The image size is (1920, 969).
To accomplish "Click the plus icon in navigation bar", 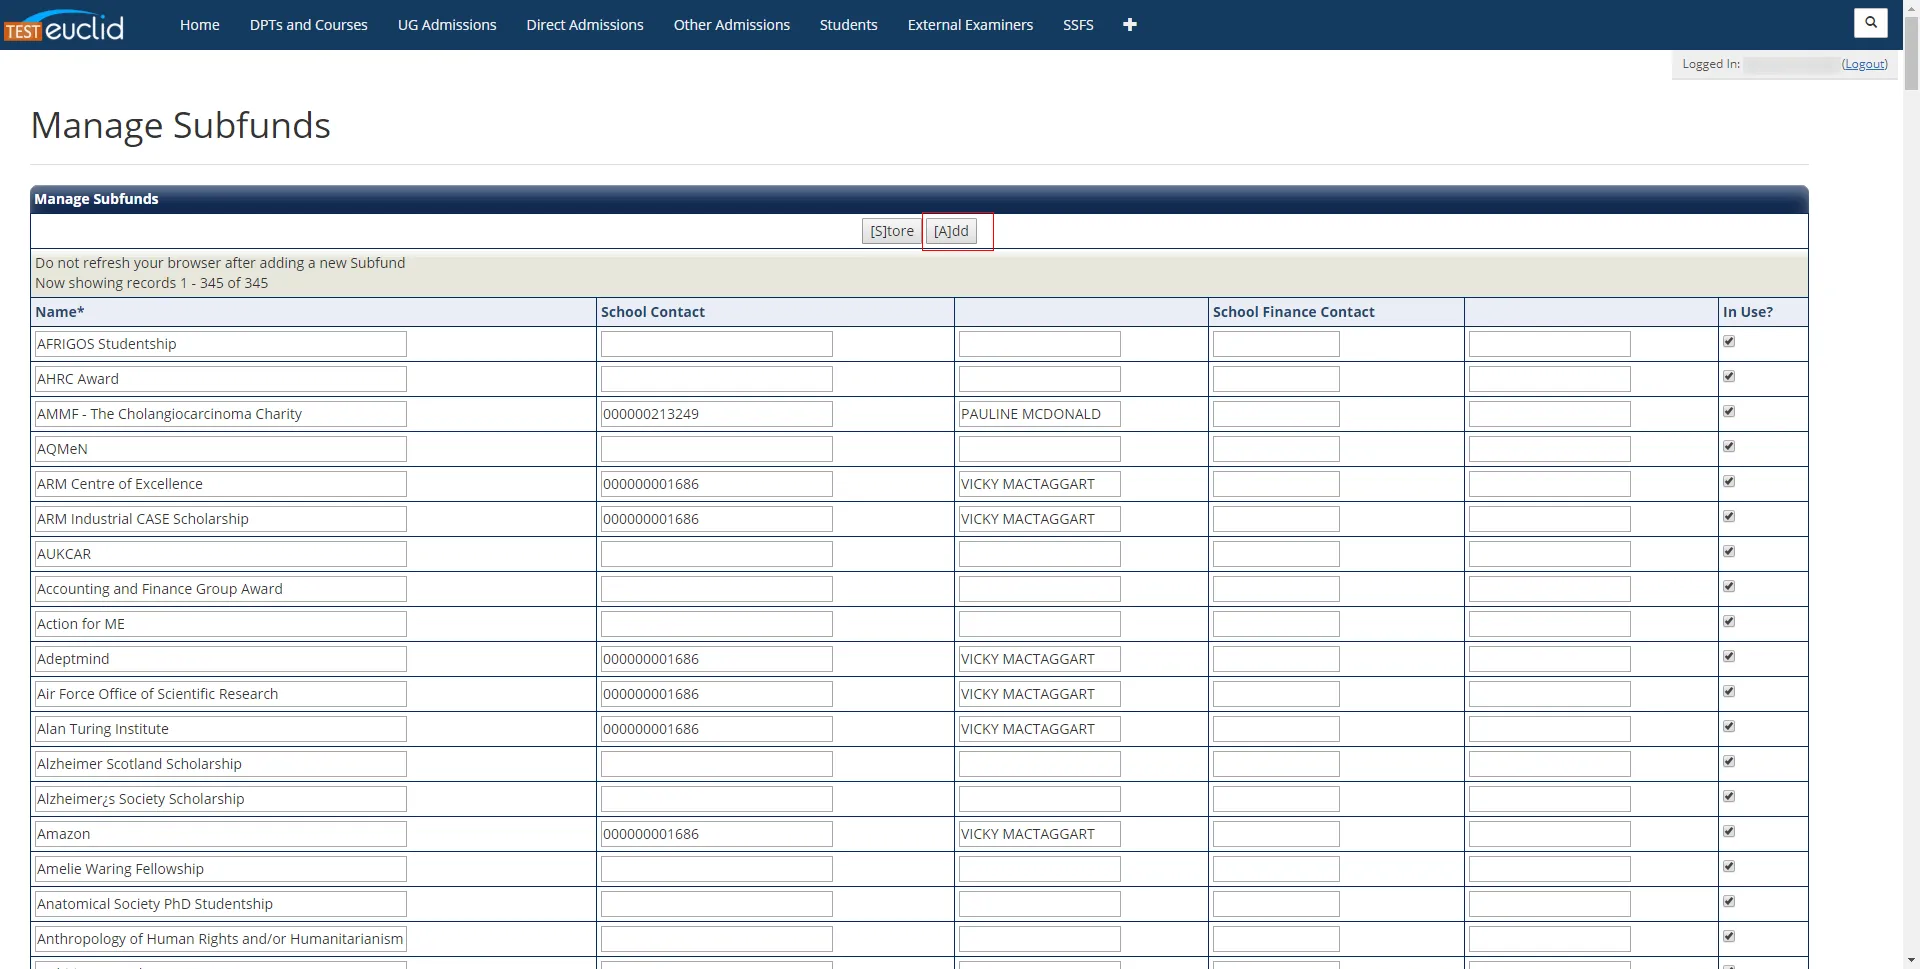I will pos(1129,25).
